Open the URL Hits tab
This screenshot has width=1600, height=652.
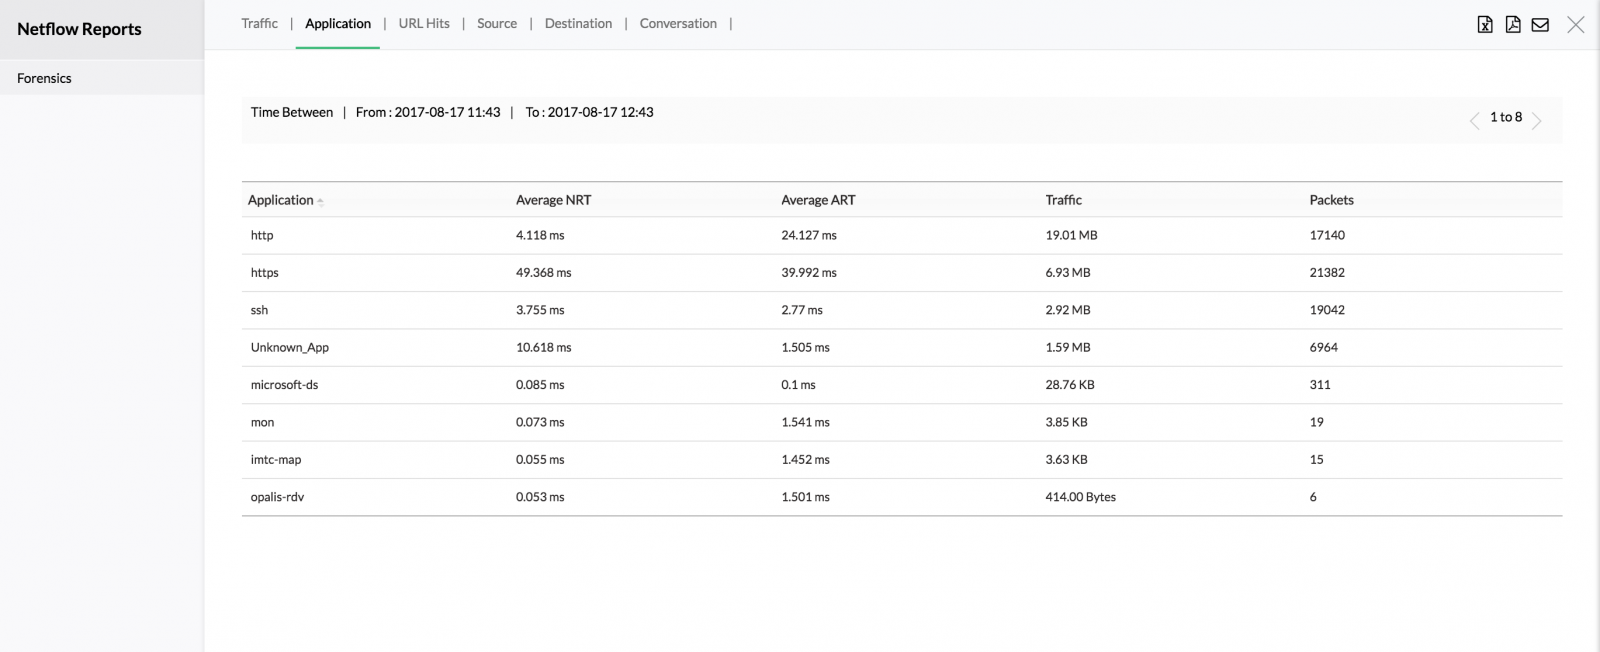click(x=424, y=24)
